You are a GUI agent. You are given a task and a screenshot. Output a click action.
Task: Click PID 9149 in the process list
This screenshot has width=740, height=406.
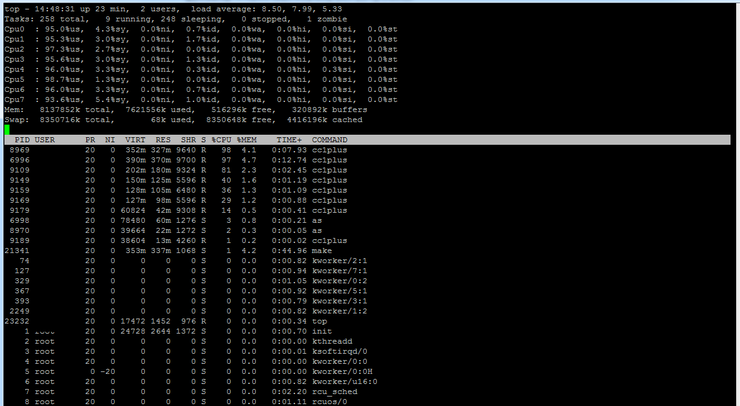(x=19, y=180)
